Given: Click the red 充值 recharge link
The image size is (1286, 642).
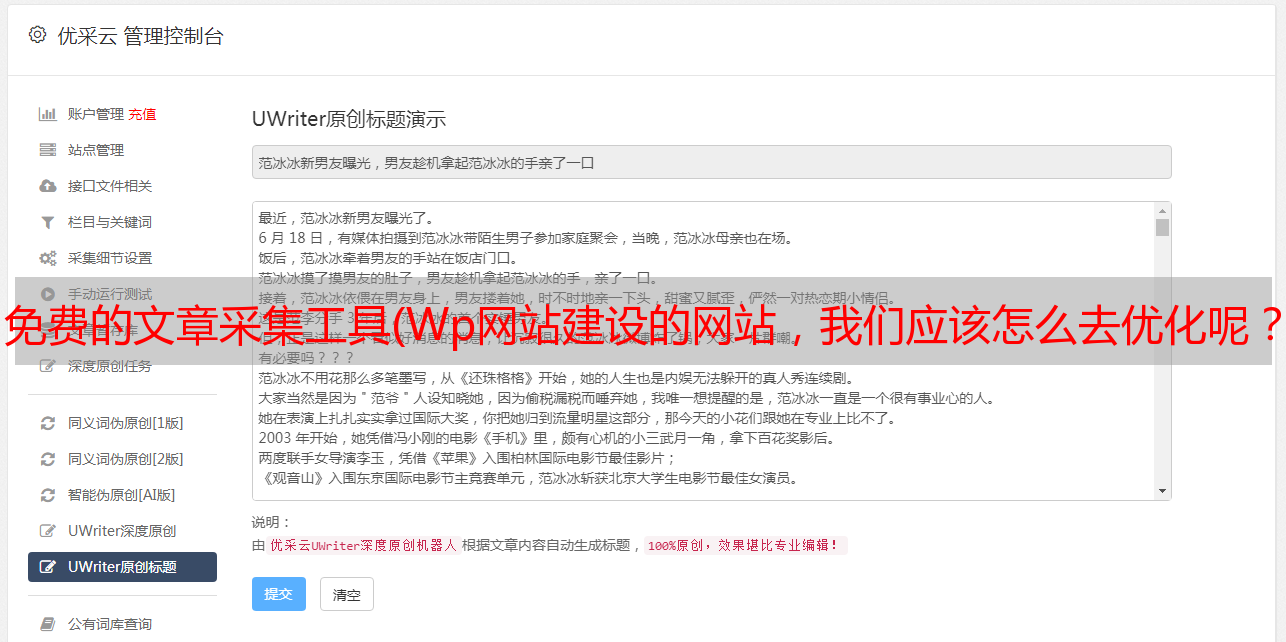Looking at the screenshot, I should tap(142, 114).
